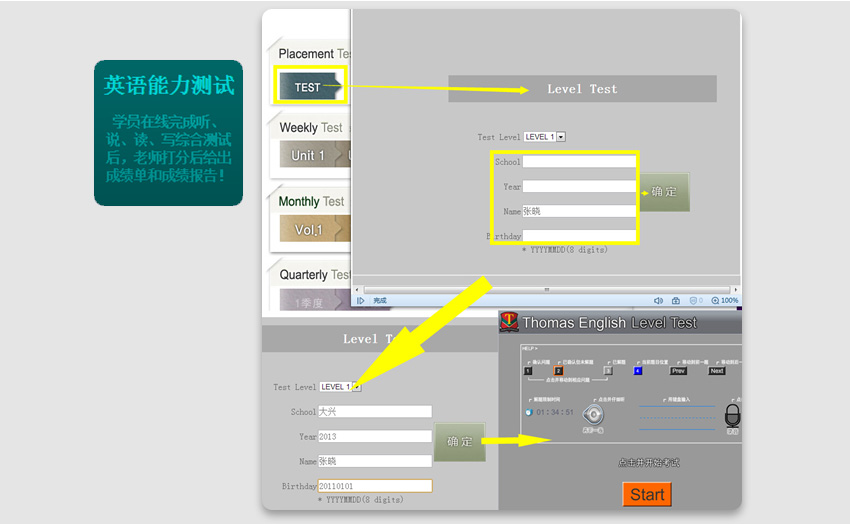Click the Weekly Test heading
The height and width of the screenshot is (524, 850).
click(x=311, y=127)
